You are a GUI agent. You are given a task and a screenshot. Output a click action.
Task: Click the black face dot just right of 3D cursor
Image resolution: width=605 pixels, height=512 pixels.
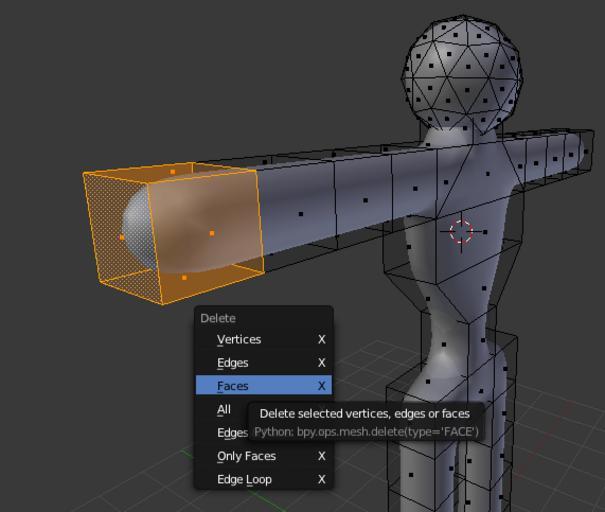point(485,232)
